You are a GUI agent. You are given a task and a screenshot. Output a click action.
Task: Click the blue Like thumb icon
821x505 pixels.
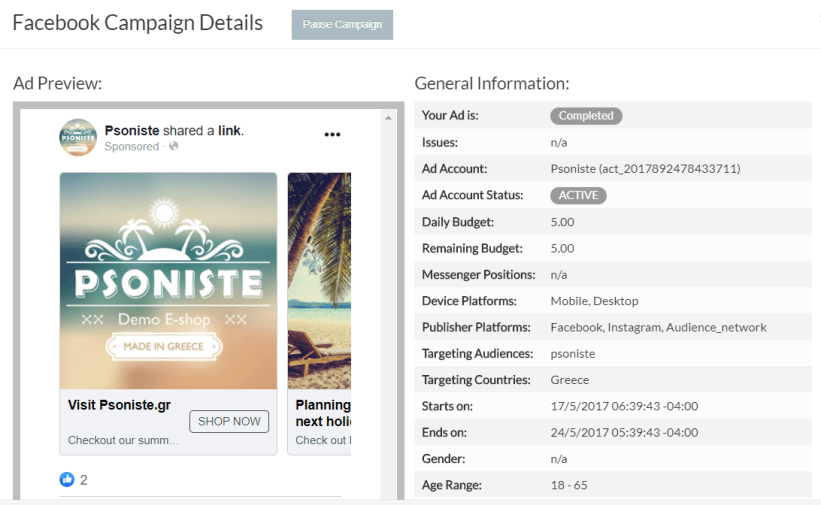pos(66,479)
